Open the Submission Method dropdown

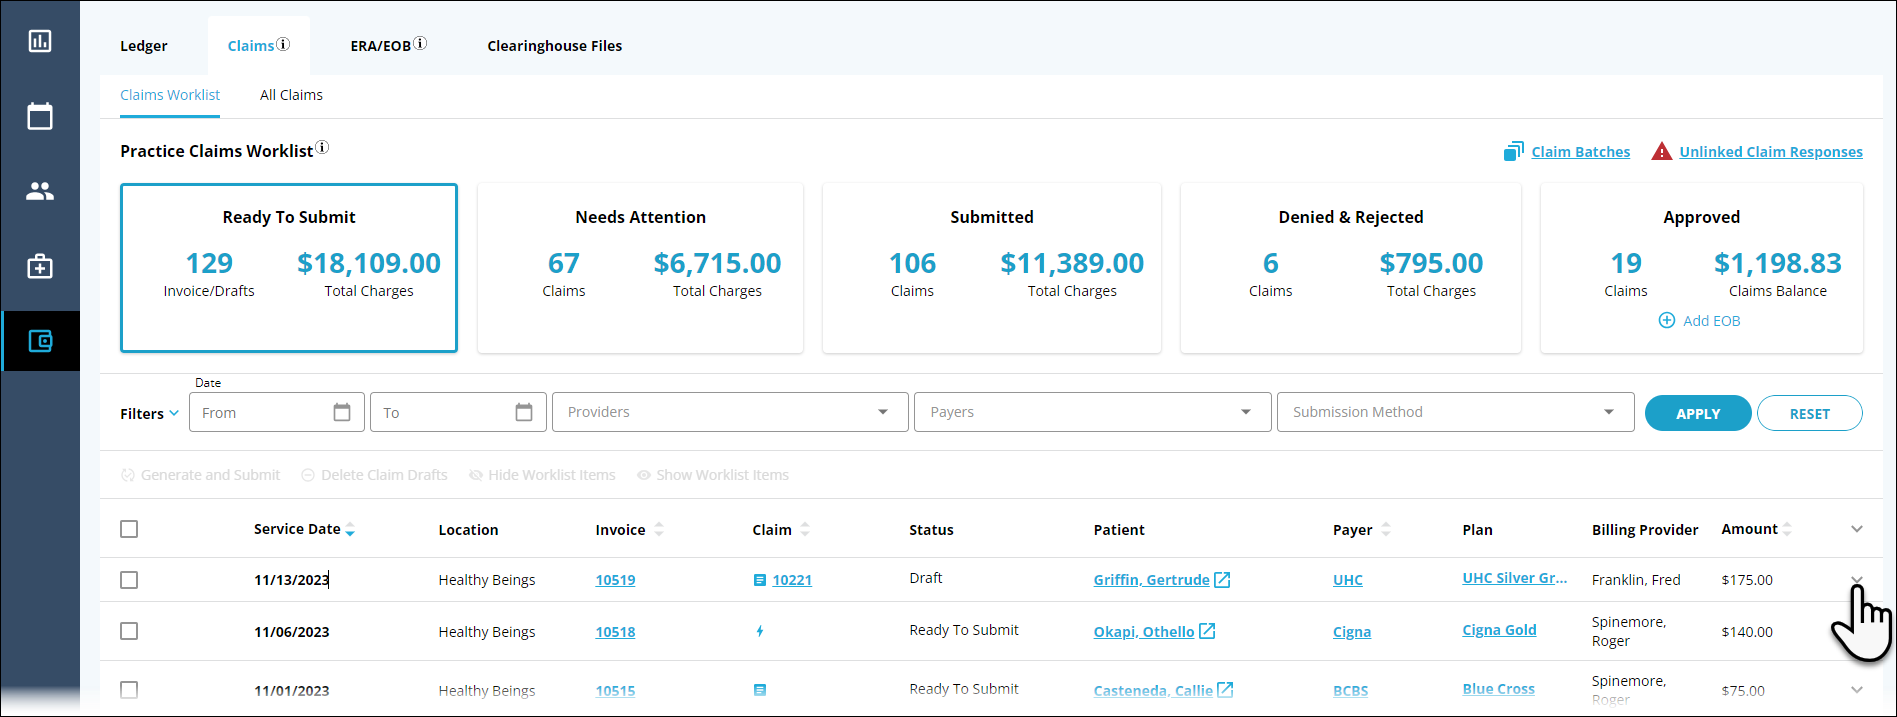[1454, 412]
